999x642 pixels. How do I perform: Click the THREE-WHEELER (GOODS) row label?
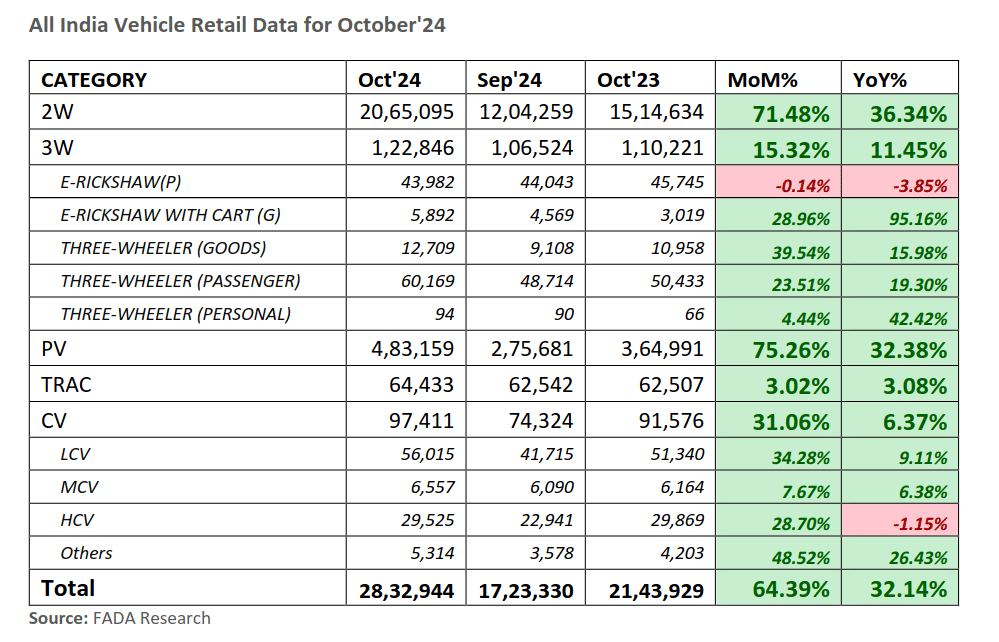[x=163, y=247]
